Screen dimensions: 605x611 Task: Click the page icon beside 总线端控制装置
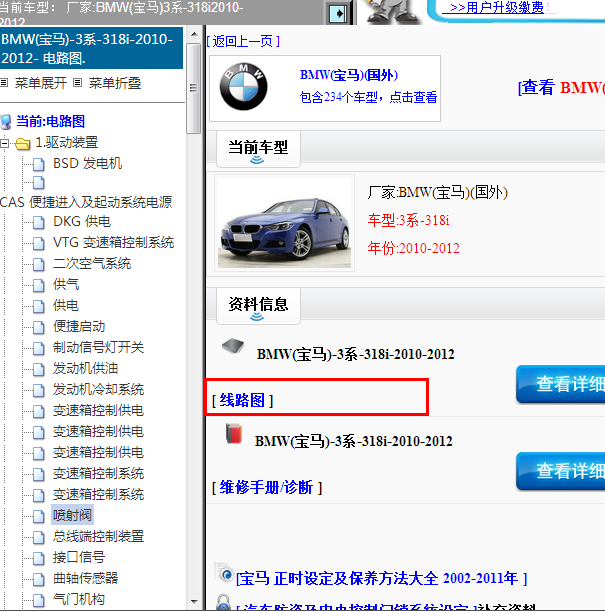[x=39, y=538]
